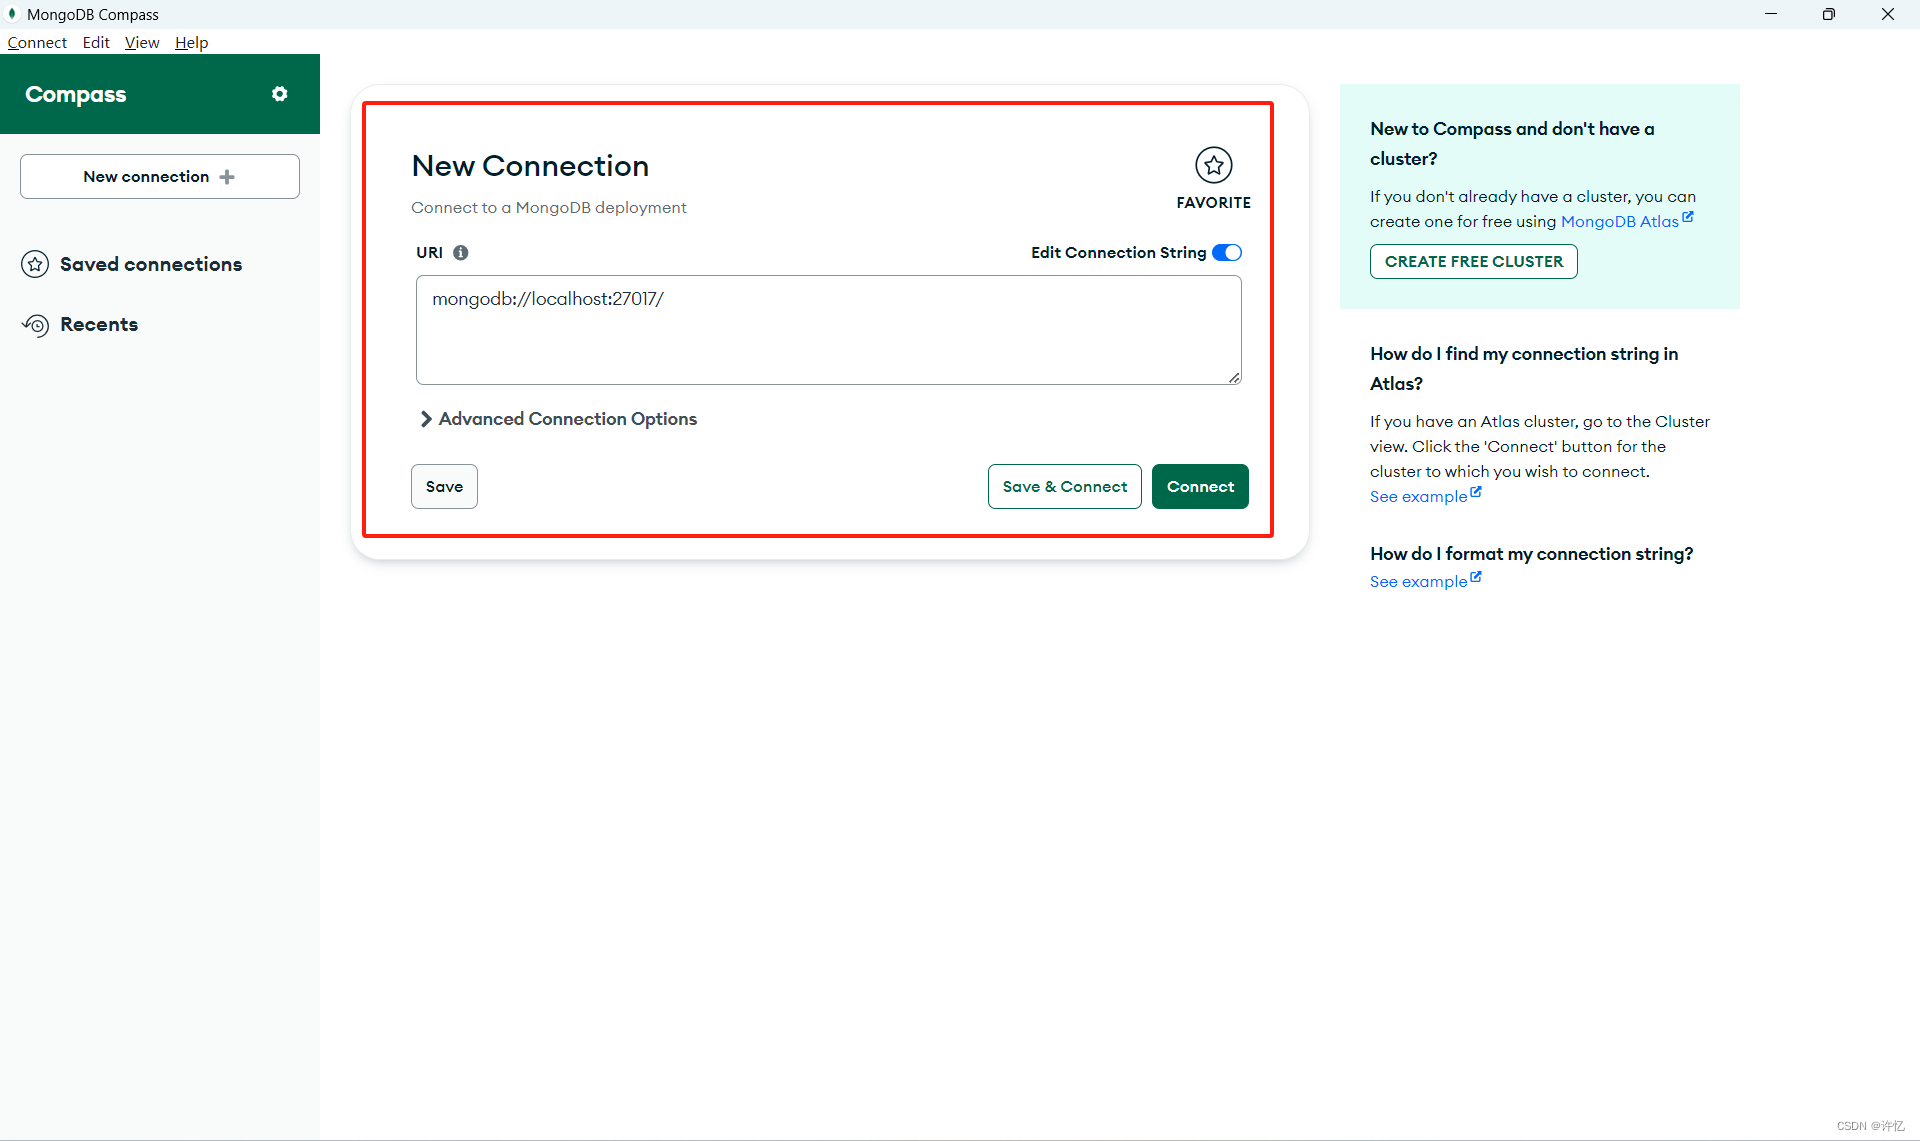Click the URI textarea resize handle
1920x1141 pixels.
coord(1235,378)
